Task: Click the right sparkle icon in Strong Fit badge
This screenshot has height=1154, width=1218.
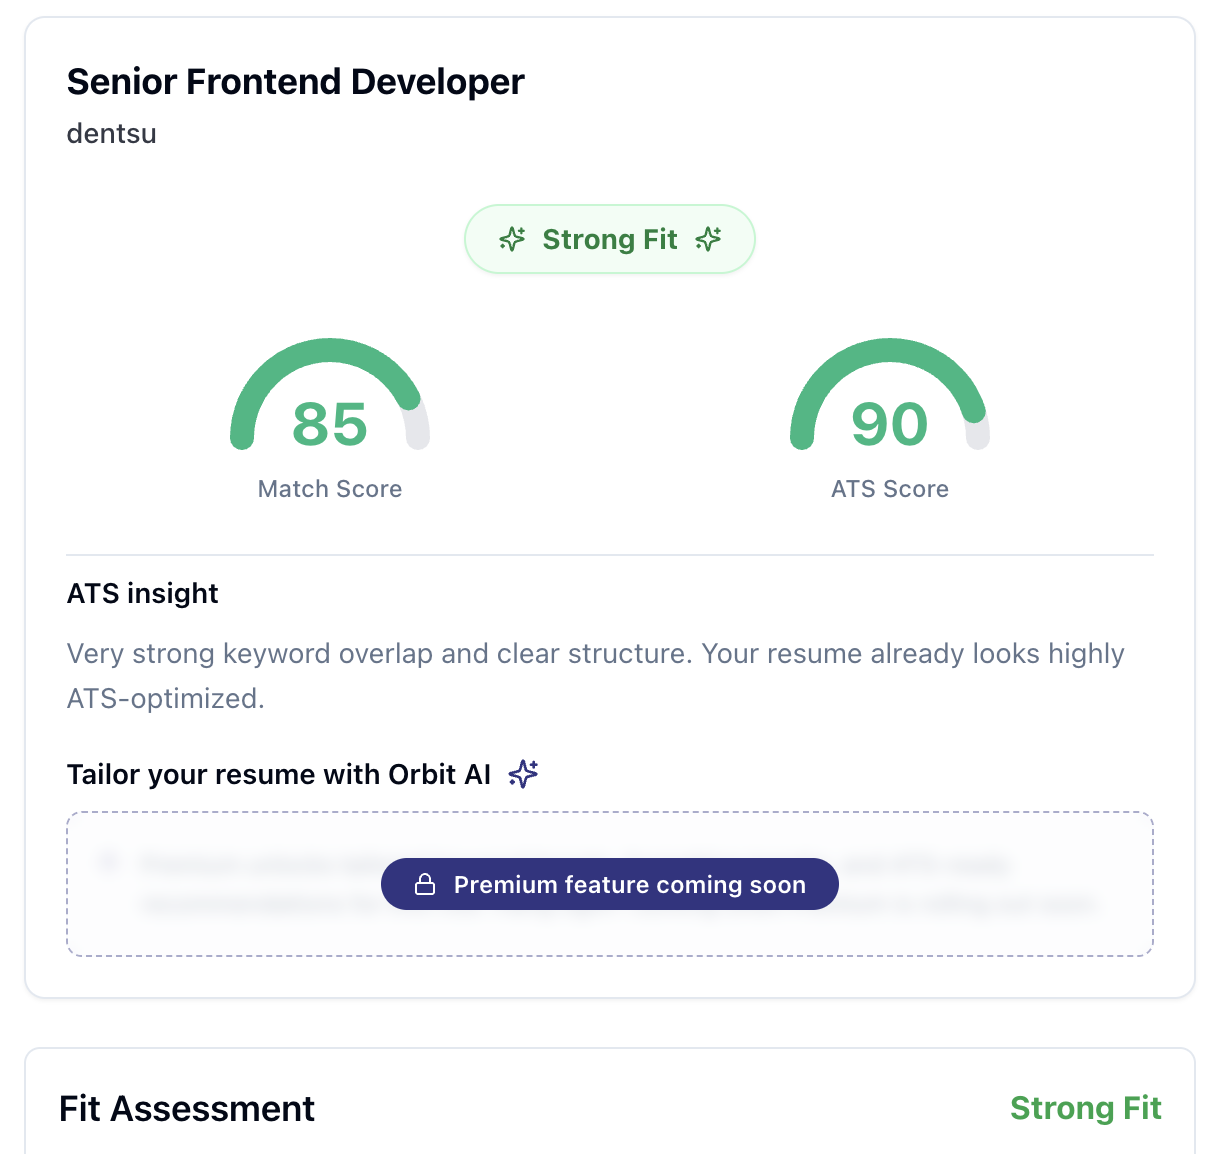Action: tap(708, 239)
